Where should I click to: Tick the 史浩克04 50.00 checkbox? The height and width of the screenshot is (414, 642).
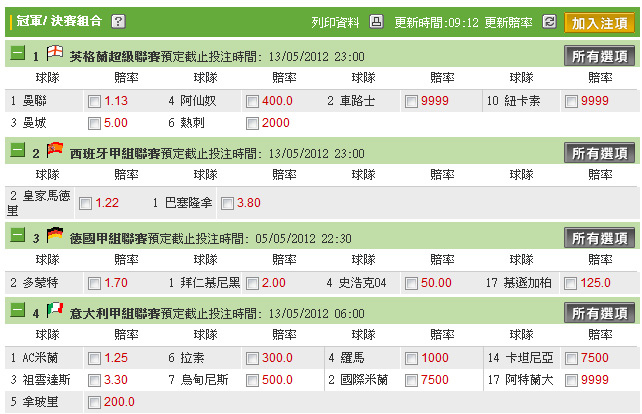[411, 283]
